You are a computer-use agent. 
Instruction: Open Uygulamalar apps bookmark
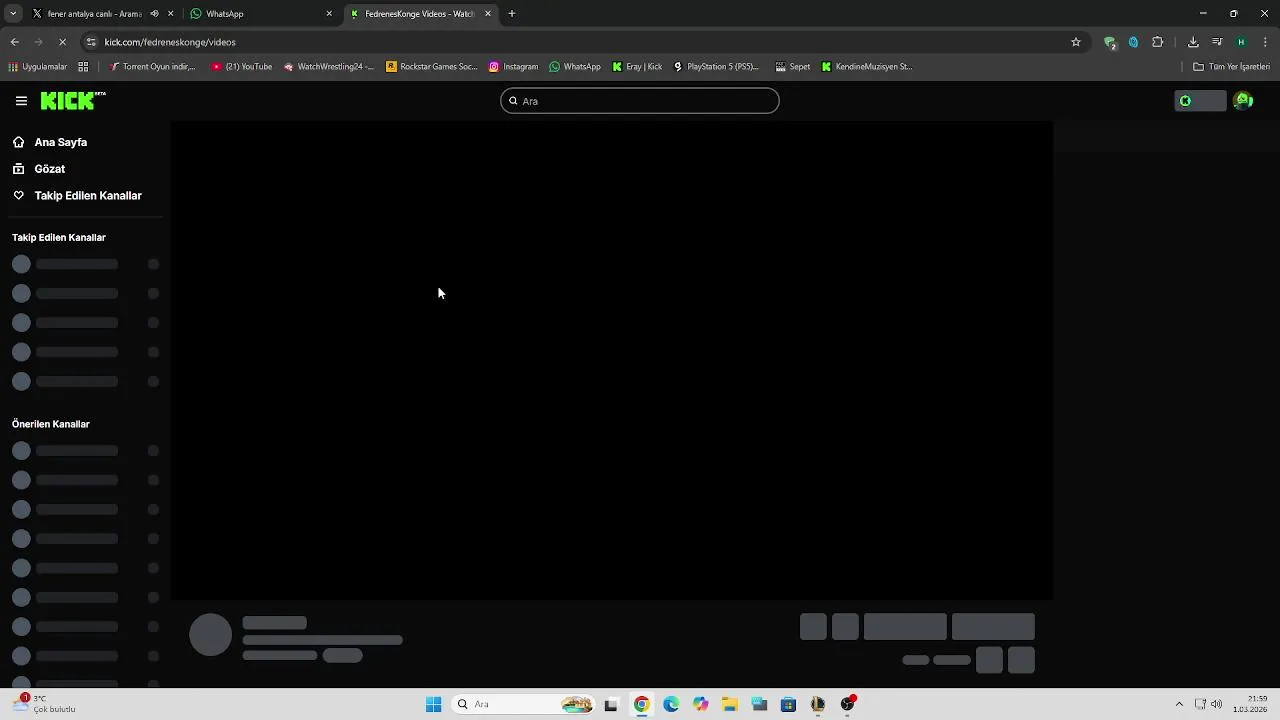[38, 67]
